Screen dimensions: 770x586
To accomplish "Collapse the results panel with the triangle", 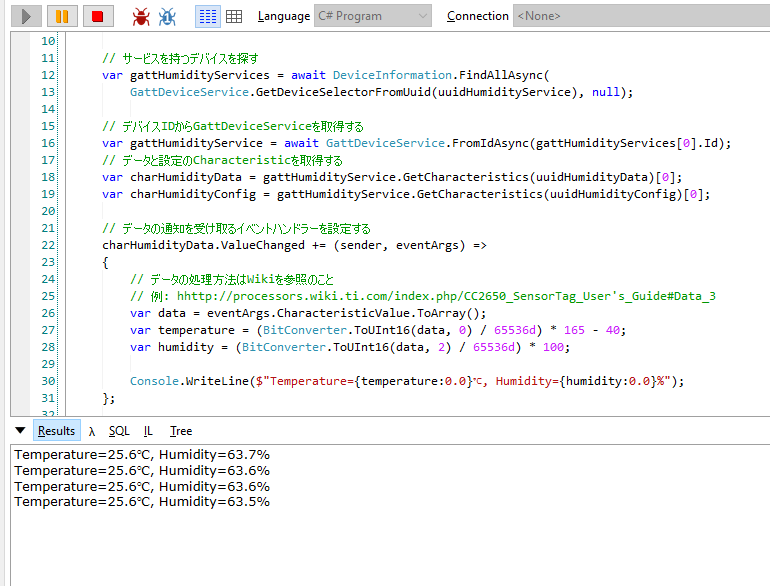I will pos(20,430).
